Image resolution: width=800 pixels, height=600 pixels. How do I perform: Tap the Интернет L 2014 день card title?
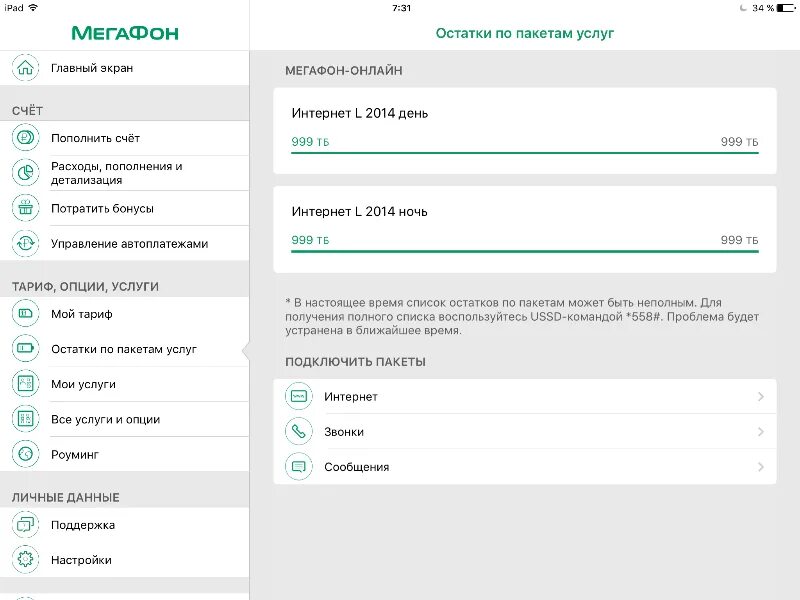360,113
